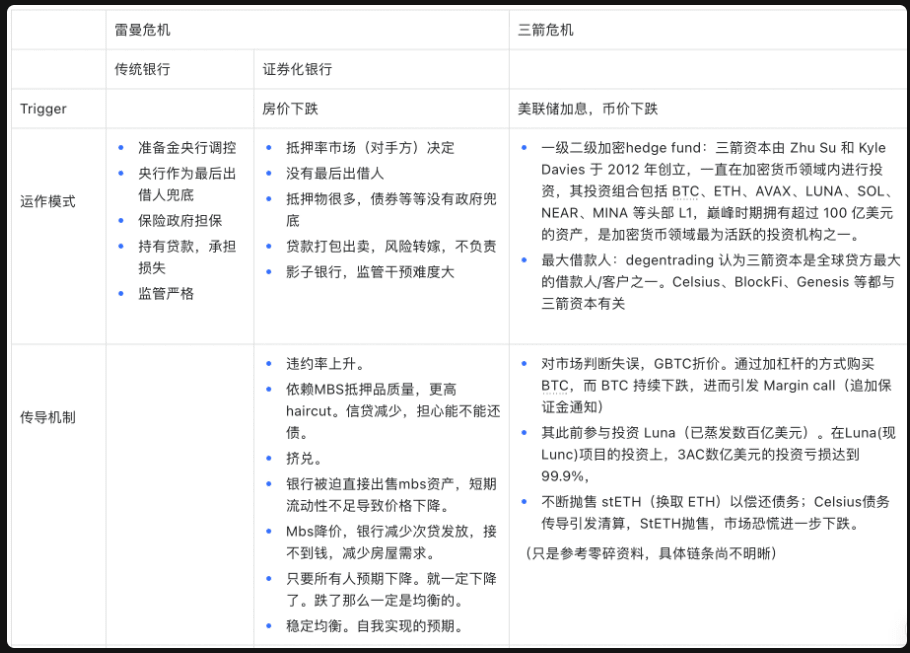This screenshot has width=910, height=653.
Task: Click the 银行被迫直接出售mbs资产 bullet
Action: 391,495
